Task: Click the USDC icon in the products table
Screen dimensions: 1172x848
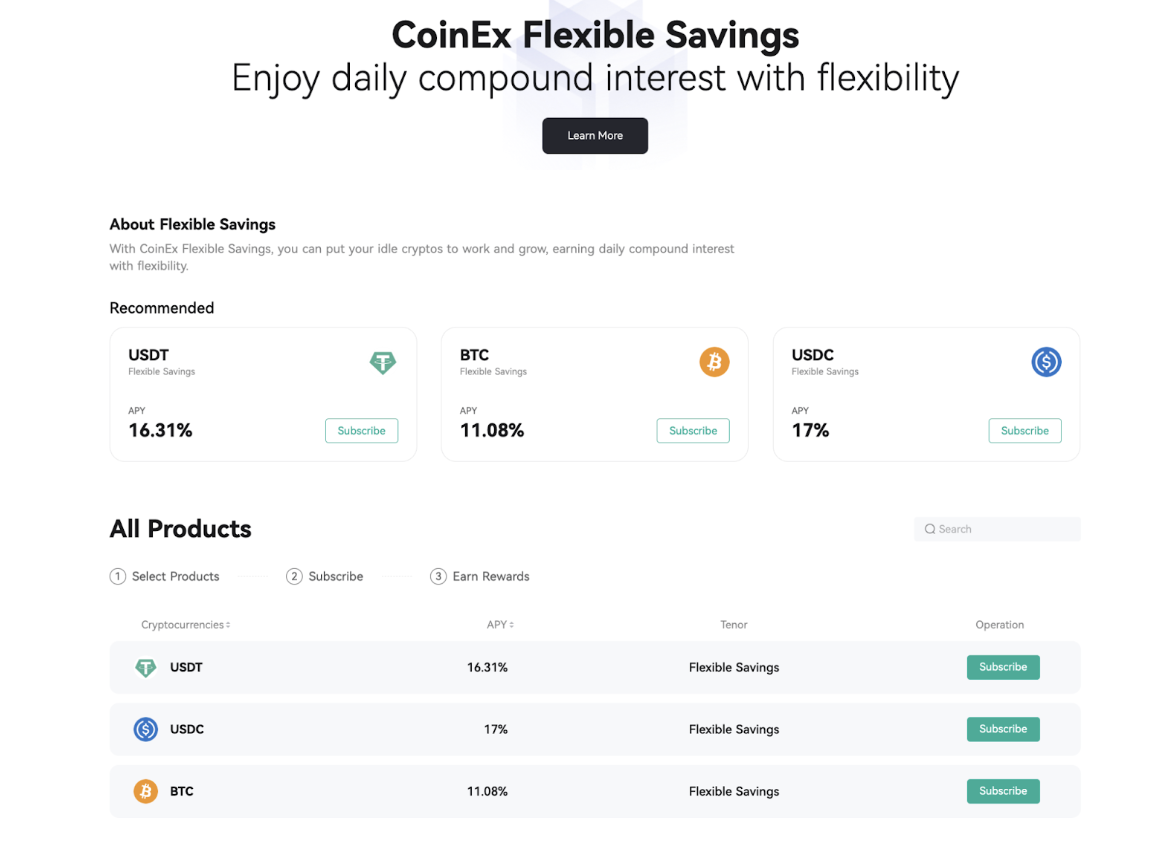Action: tap(146, 730)
